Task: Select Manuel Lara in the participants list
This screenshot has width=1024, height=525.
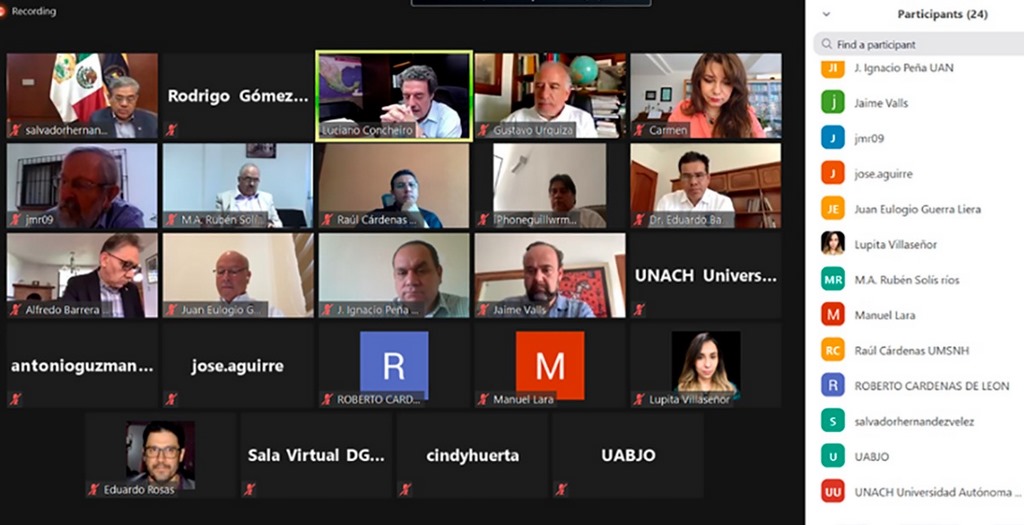Action: [x=914, y=315]
